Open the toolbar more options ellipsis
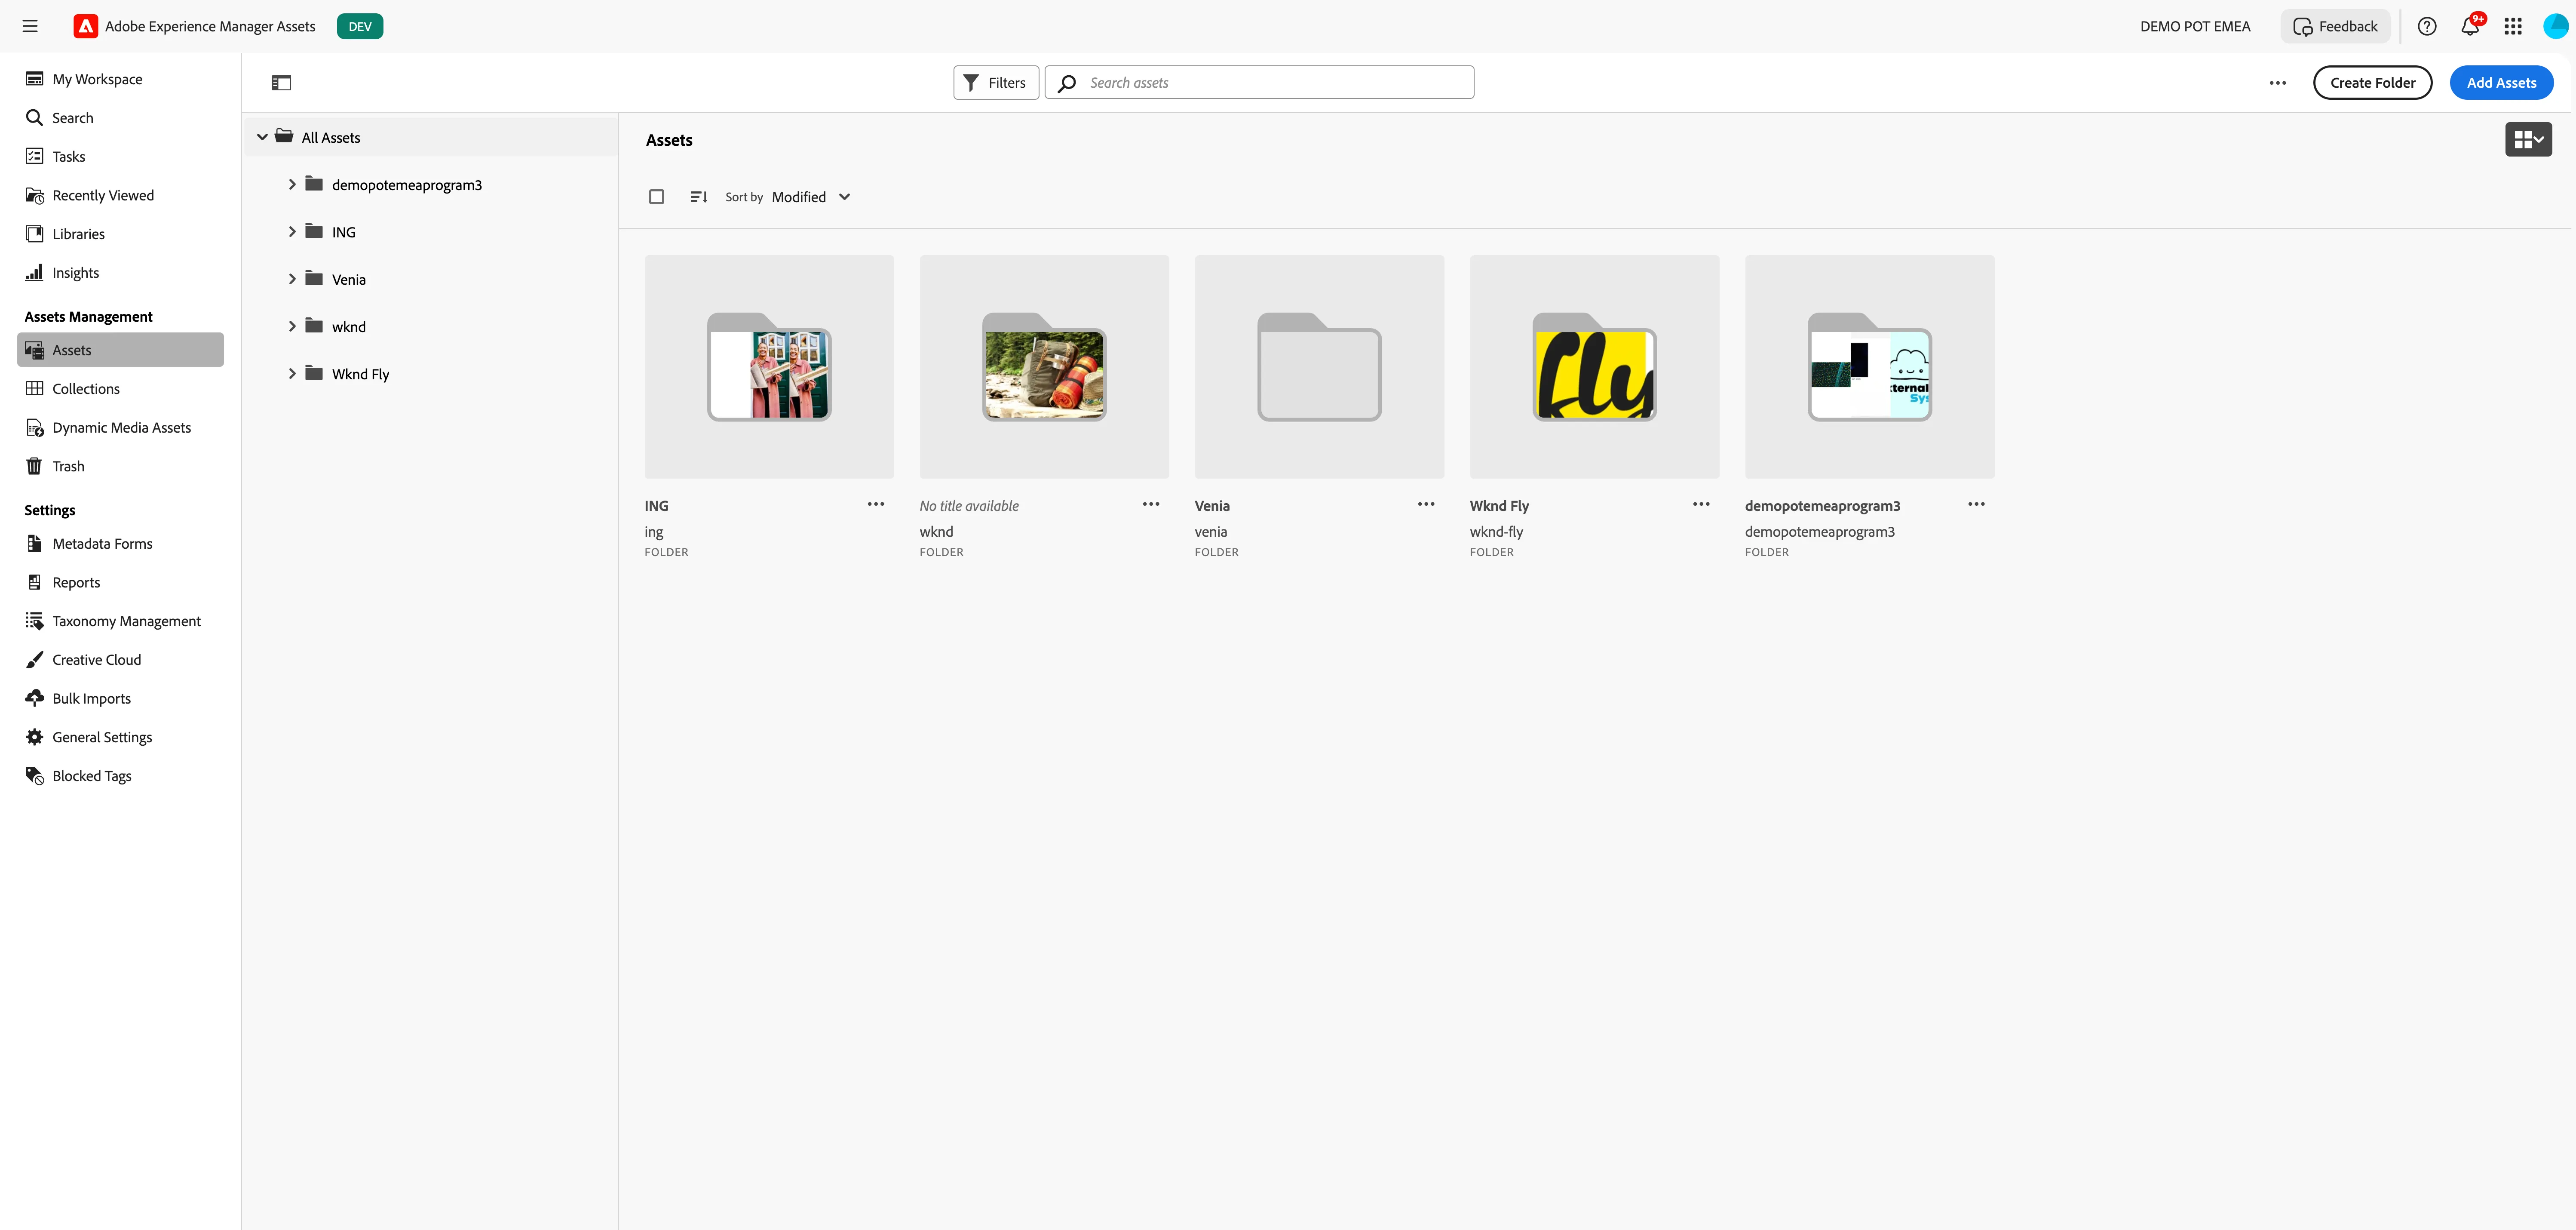2576x1230 pixels. (2278, 83)
